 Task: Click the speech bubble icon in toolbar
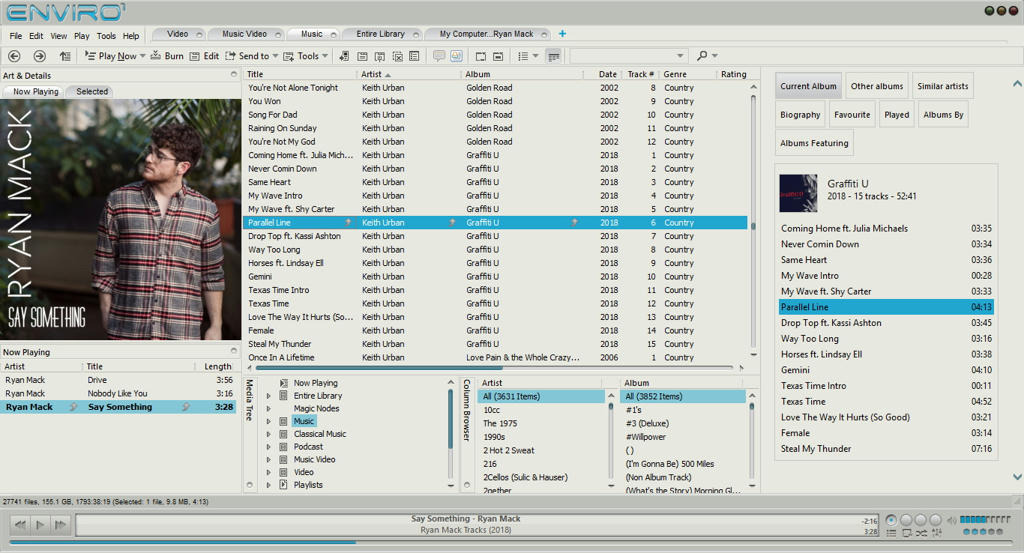click(439, 56)
